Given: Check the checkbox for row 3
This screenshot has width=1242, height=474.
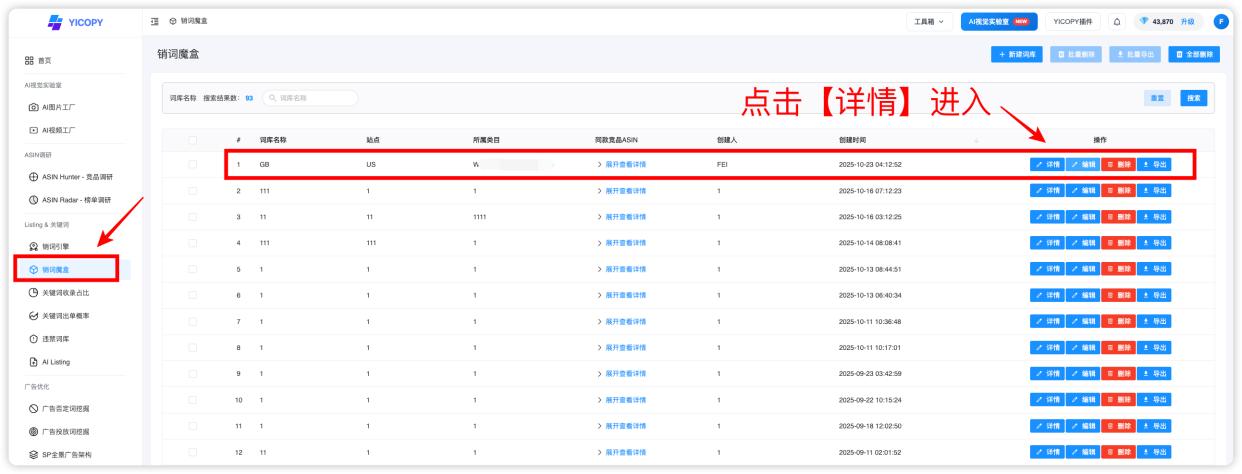Looking at the screenshot, I should click(x=192, y=216).
